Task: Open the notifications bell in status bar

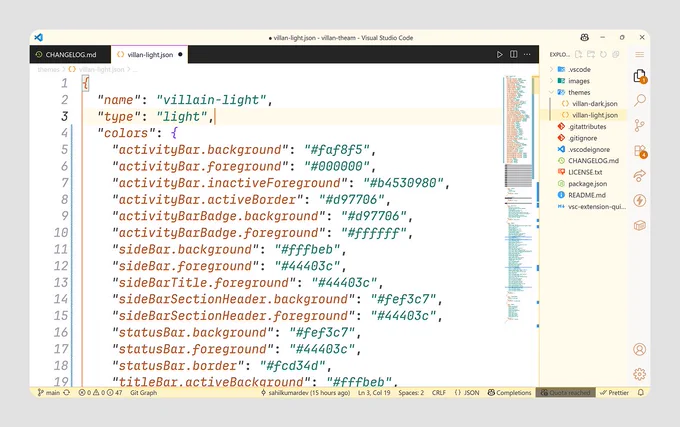Action: pos(641,392)
